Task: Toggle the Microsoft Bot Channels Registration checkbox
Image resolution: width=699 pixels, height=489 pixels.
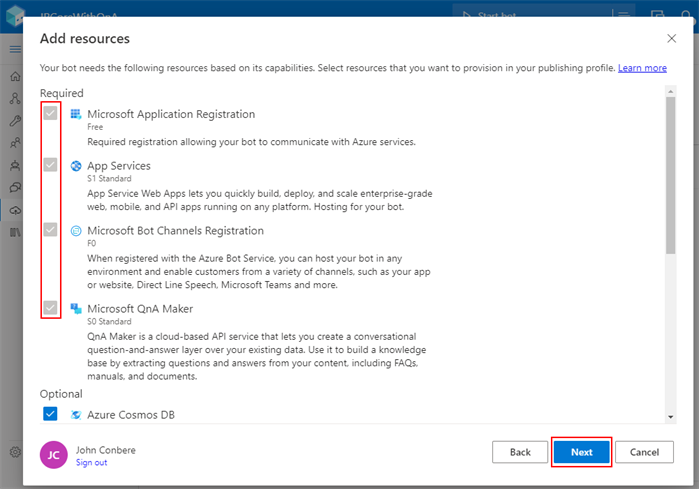Action: point(50,230)
